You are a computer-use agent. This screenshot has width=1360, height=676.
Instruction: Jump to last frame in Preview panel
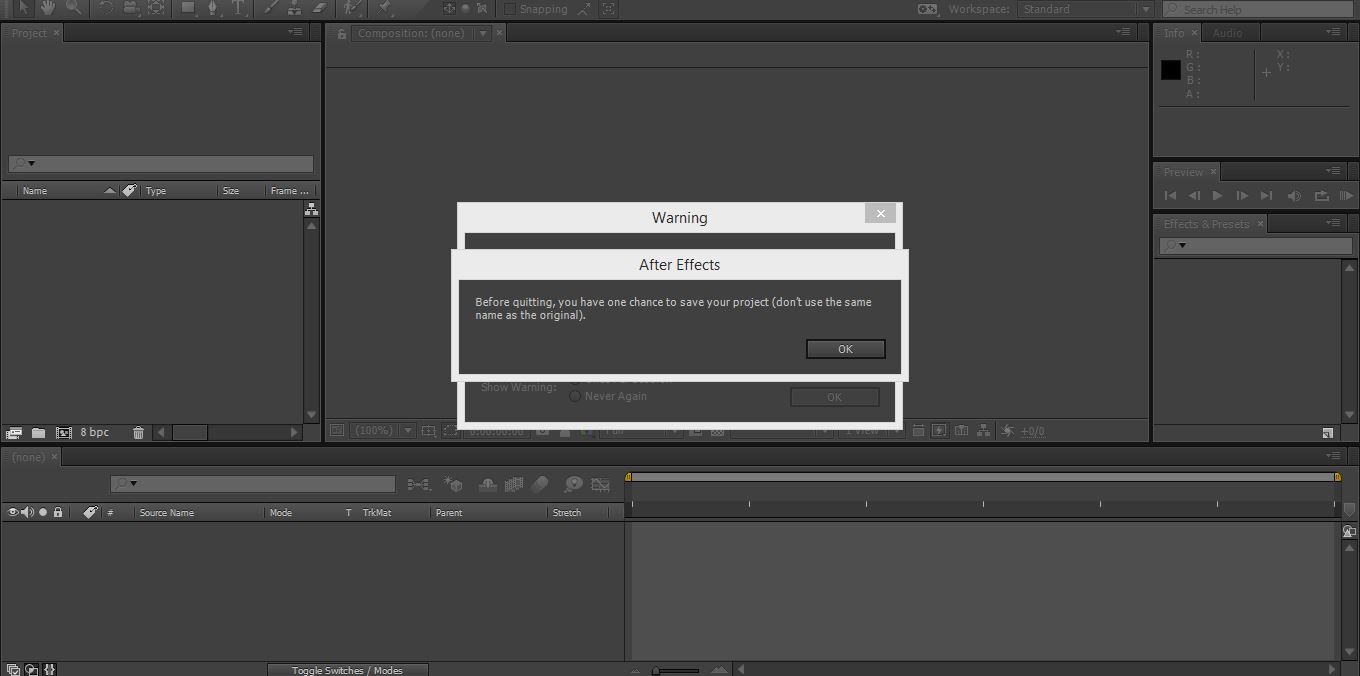click(x=1266, y=196)
